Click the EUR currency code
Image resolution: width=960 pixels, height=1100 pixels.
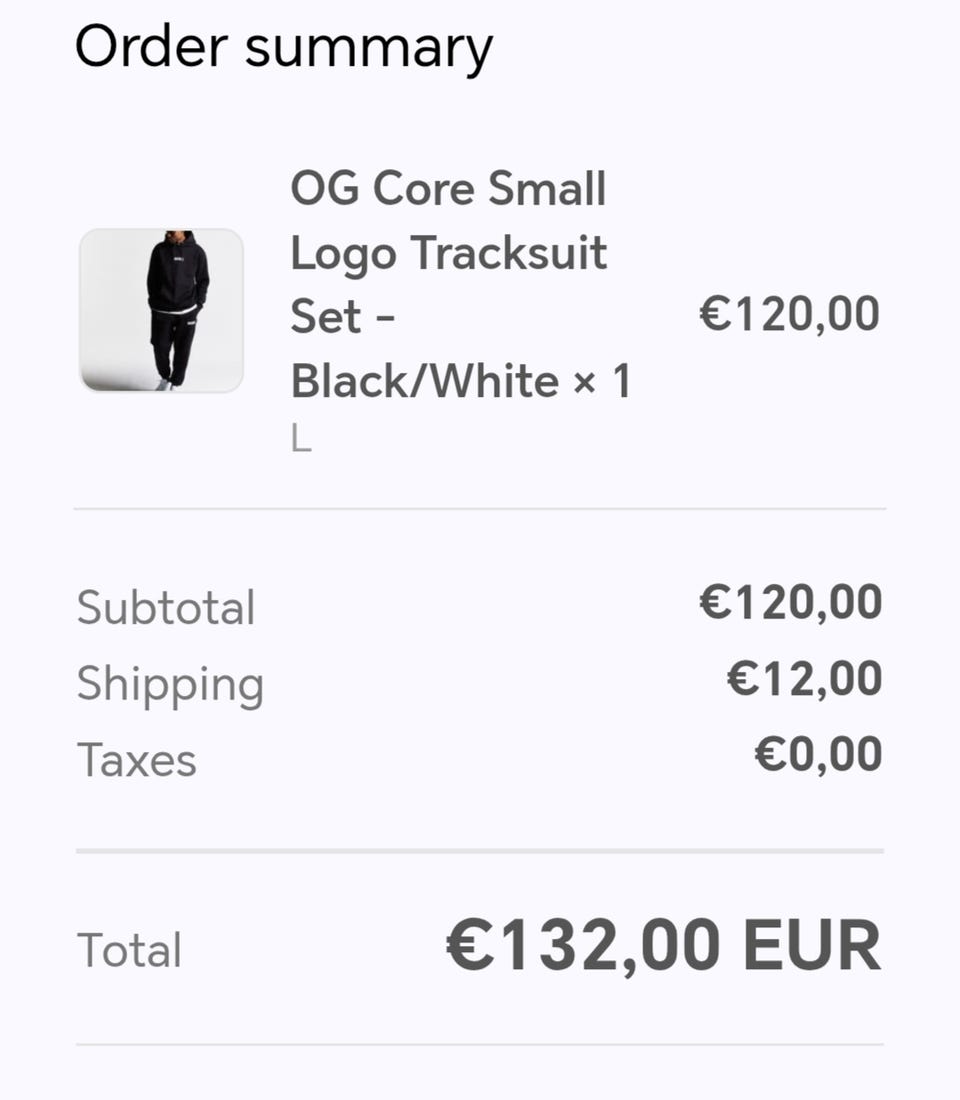812,946
